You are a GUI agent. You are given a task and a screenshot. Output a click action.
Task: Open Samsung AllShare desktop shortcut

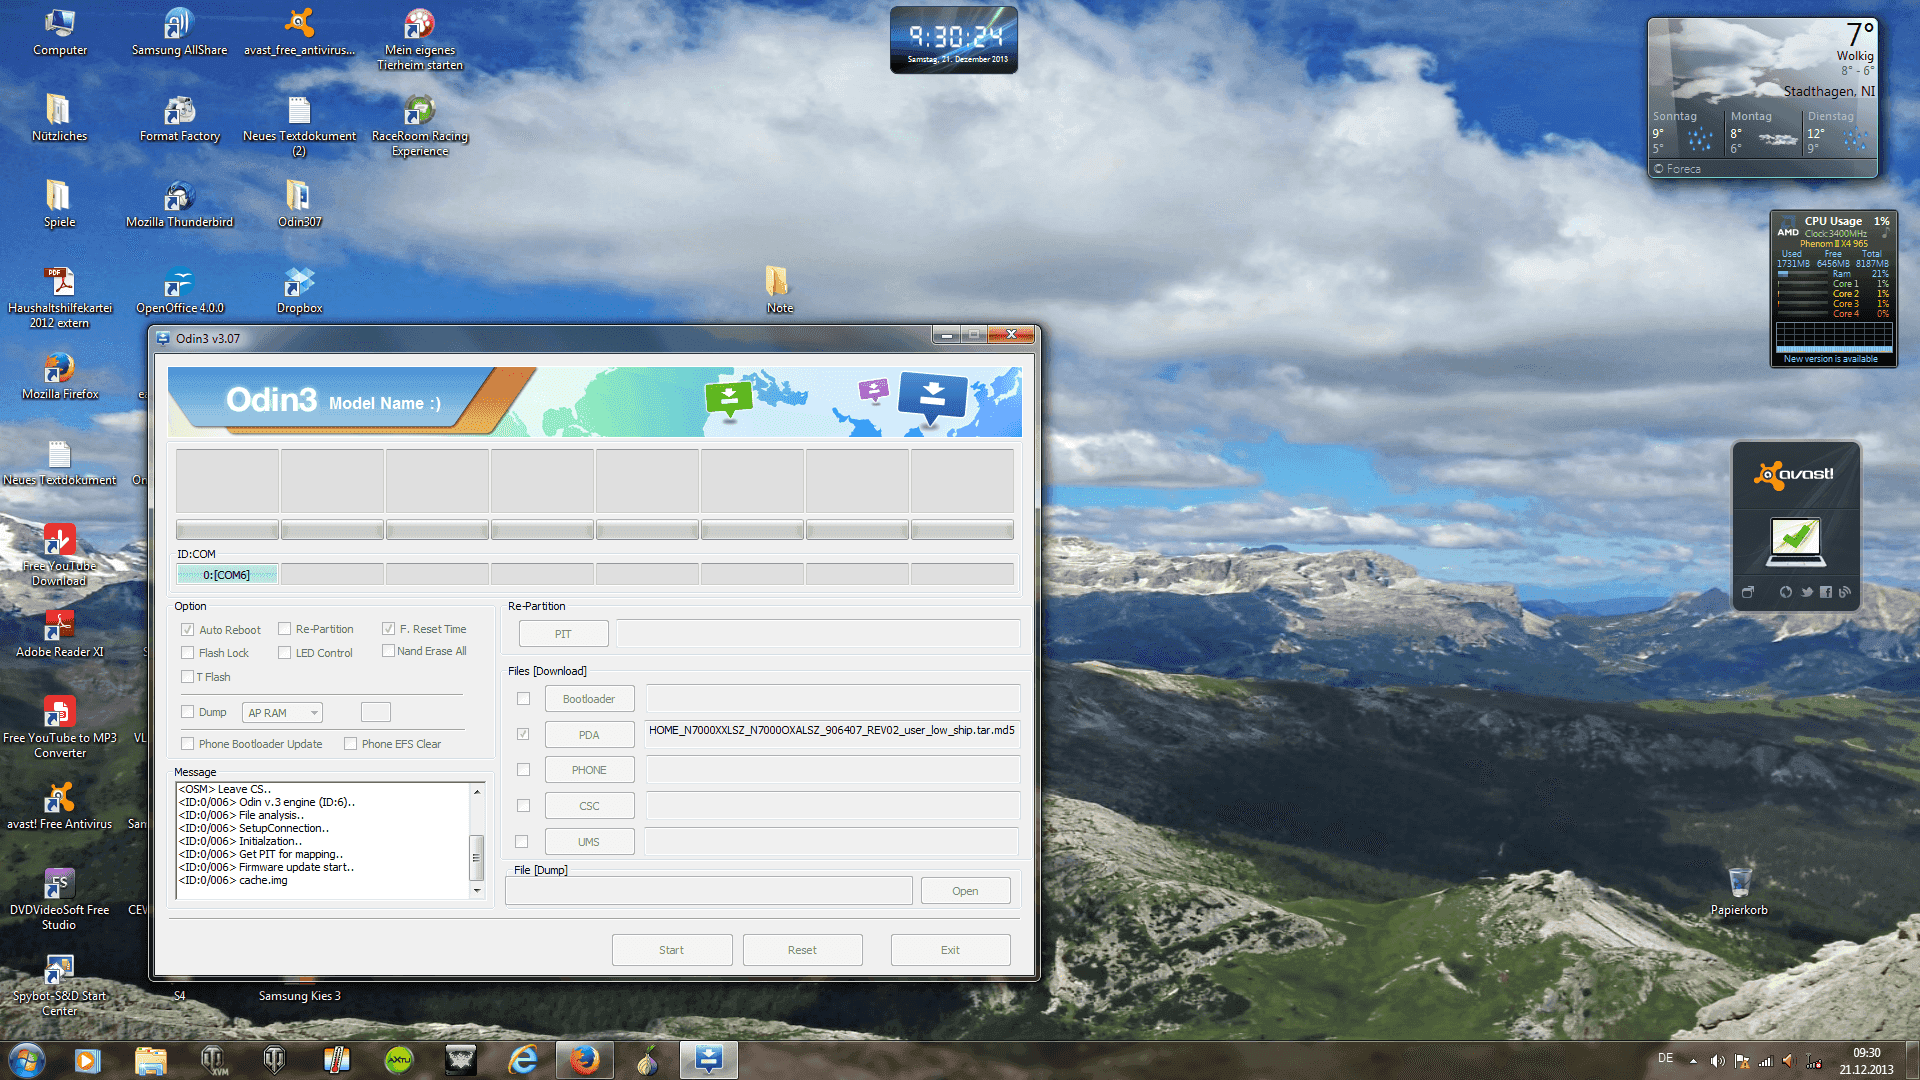point(179,32)
